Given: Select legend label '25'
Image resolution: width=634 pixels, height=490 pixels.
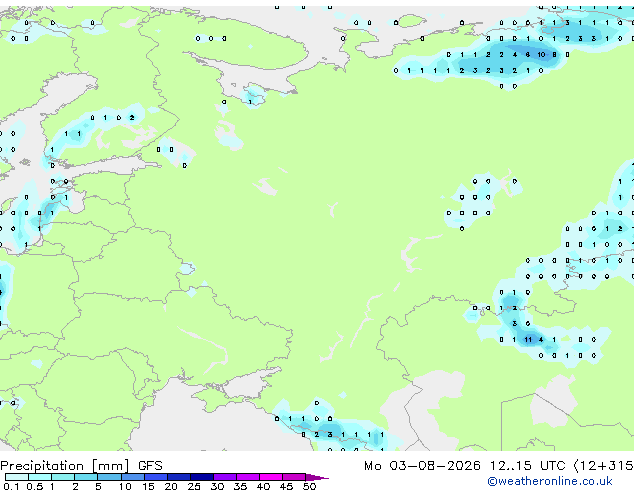Looking at the screenshot, I should click(194, 486).
